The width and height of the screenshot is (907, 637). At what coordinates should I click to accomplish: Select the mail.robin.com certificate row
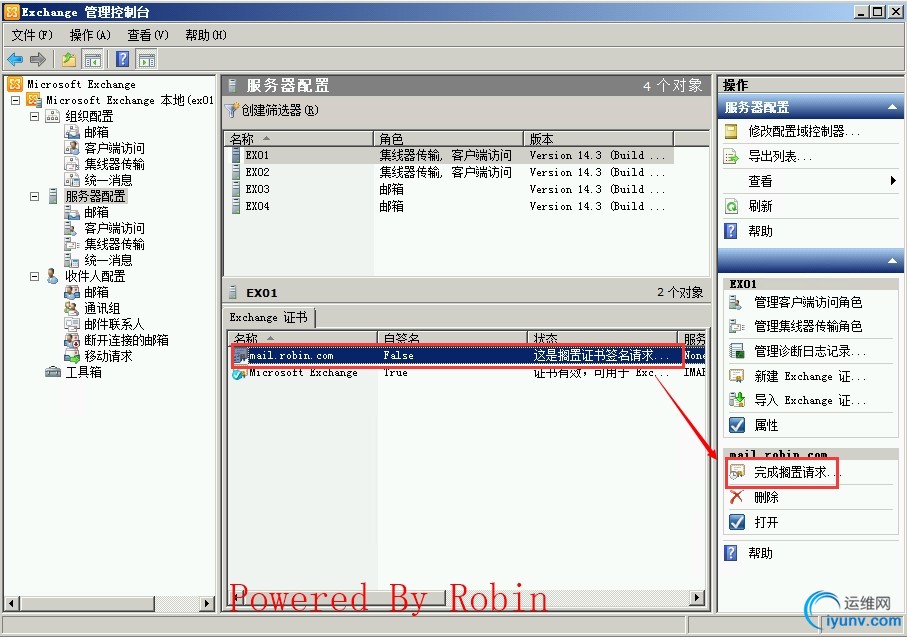click(x=467, y=355)
